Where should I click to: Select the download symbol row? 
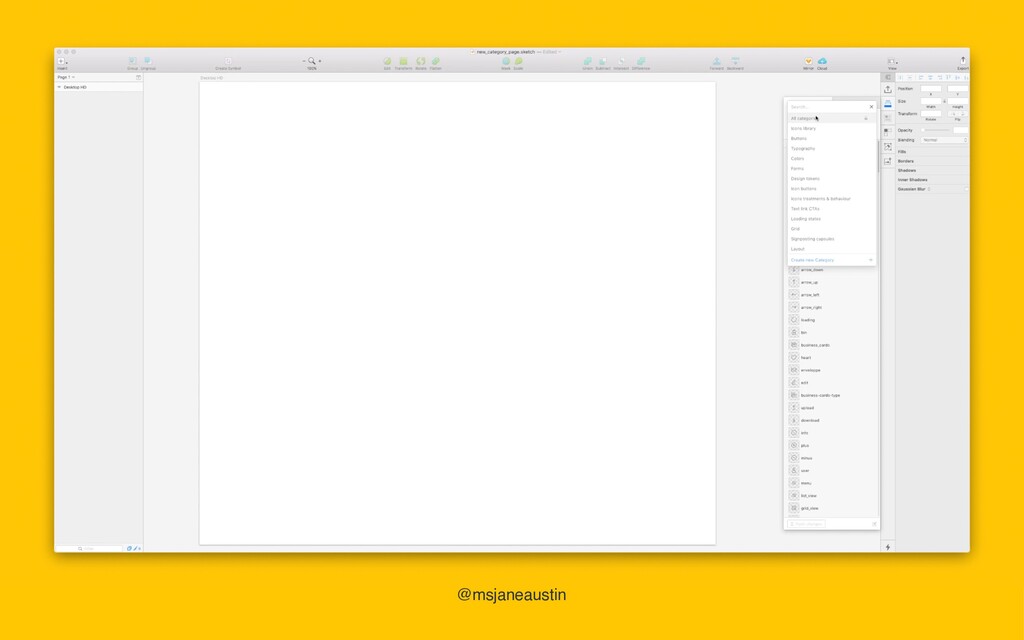click(831, 421)
